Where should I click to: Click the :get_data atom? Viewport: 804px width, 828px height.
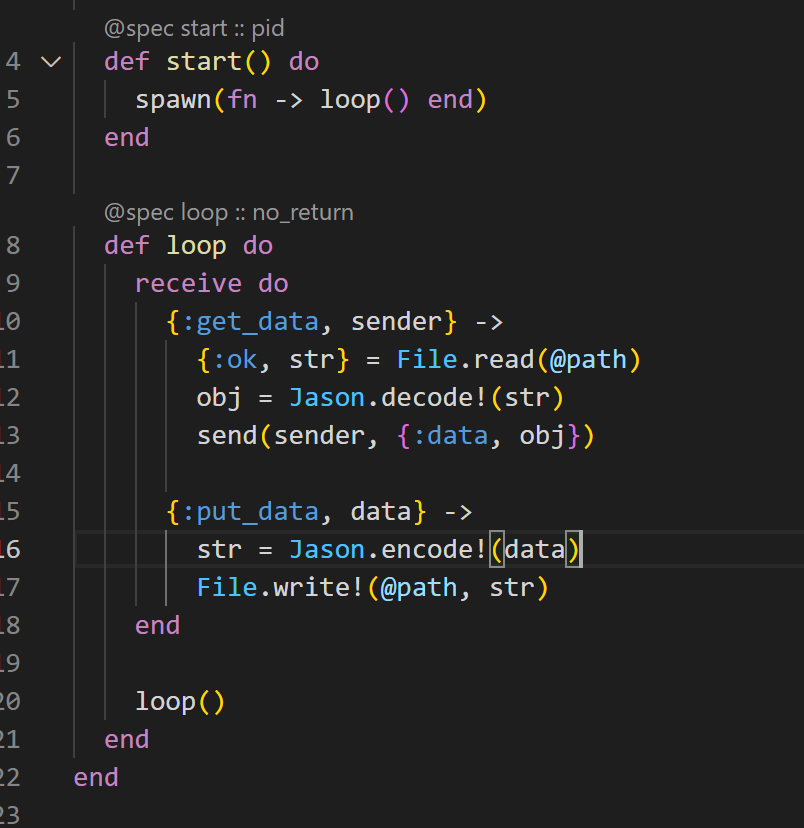[x=250, y=322]
